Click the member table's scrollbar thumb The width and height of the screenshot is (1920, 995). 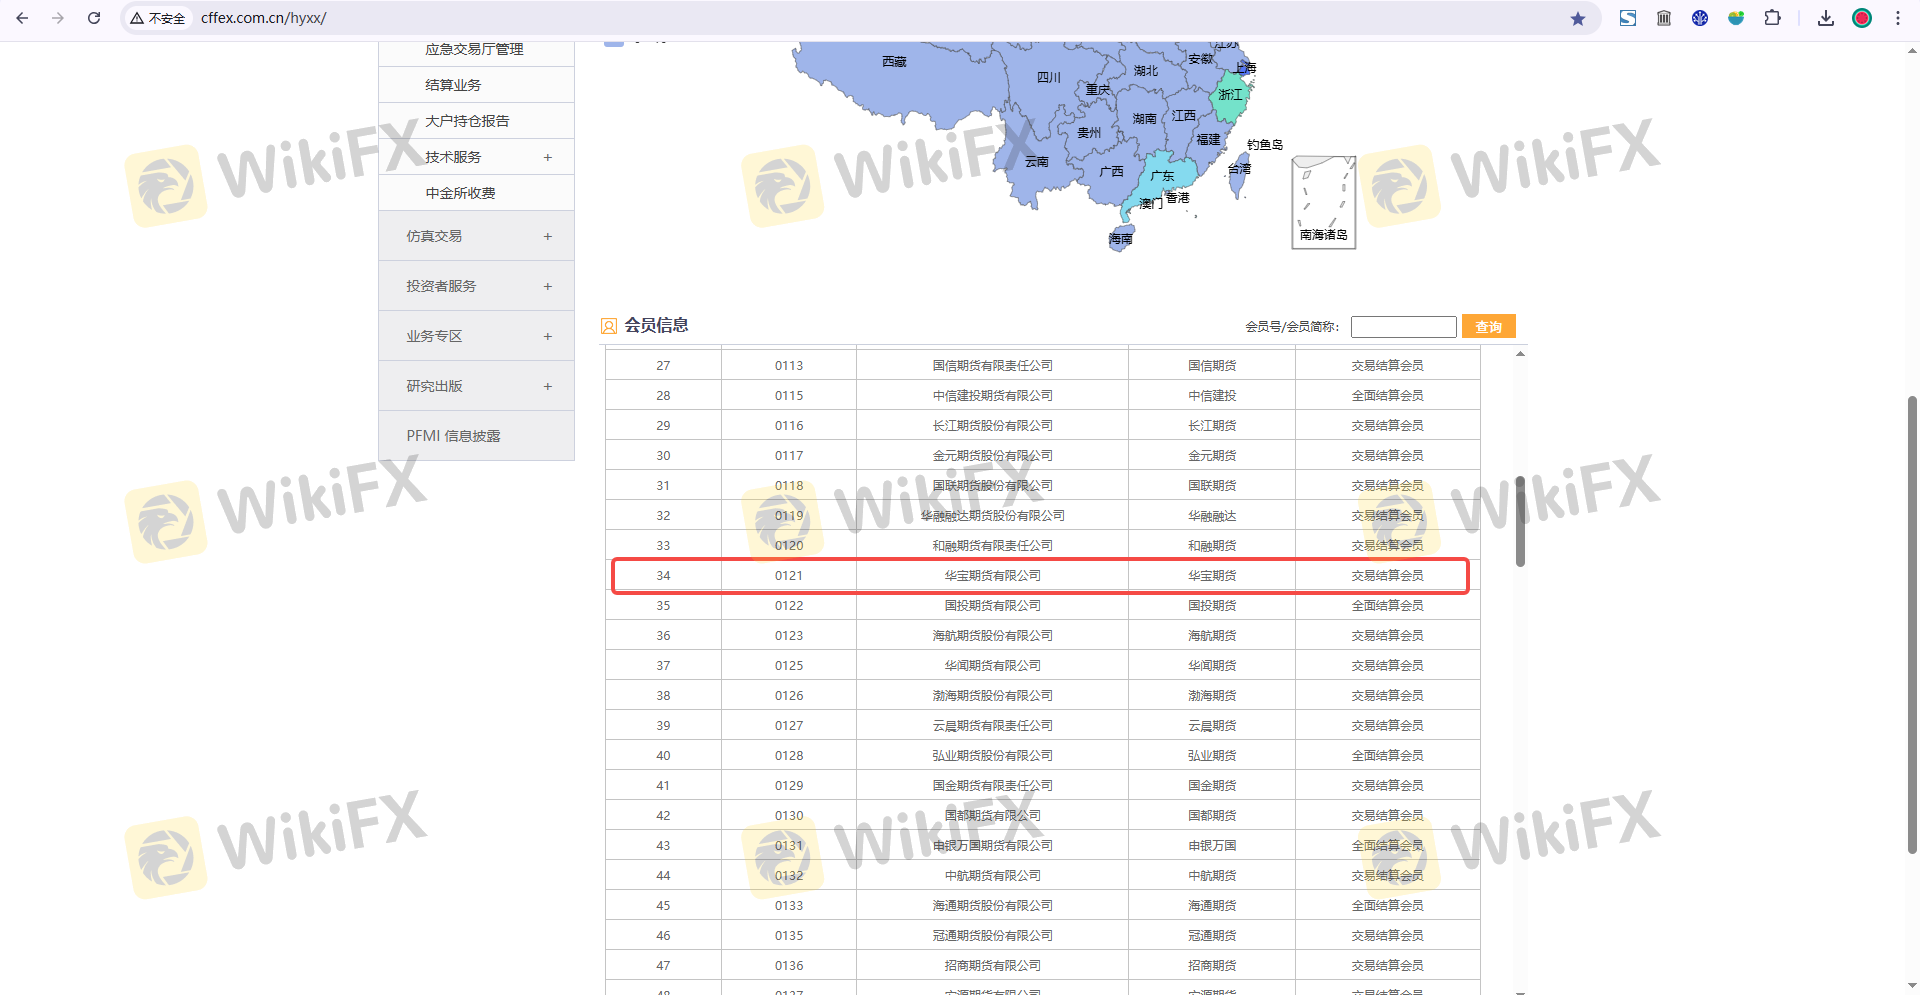pos(1520,520)
